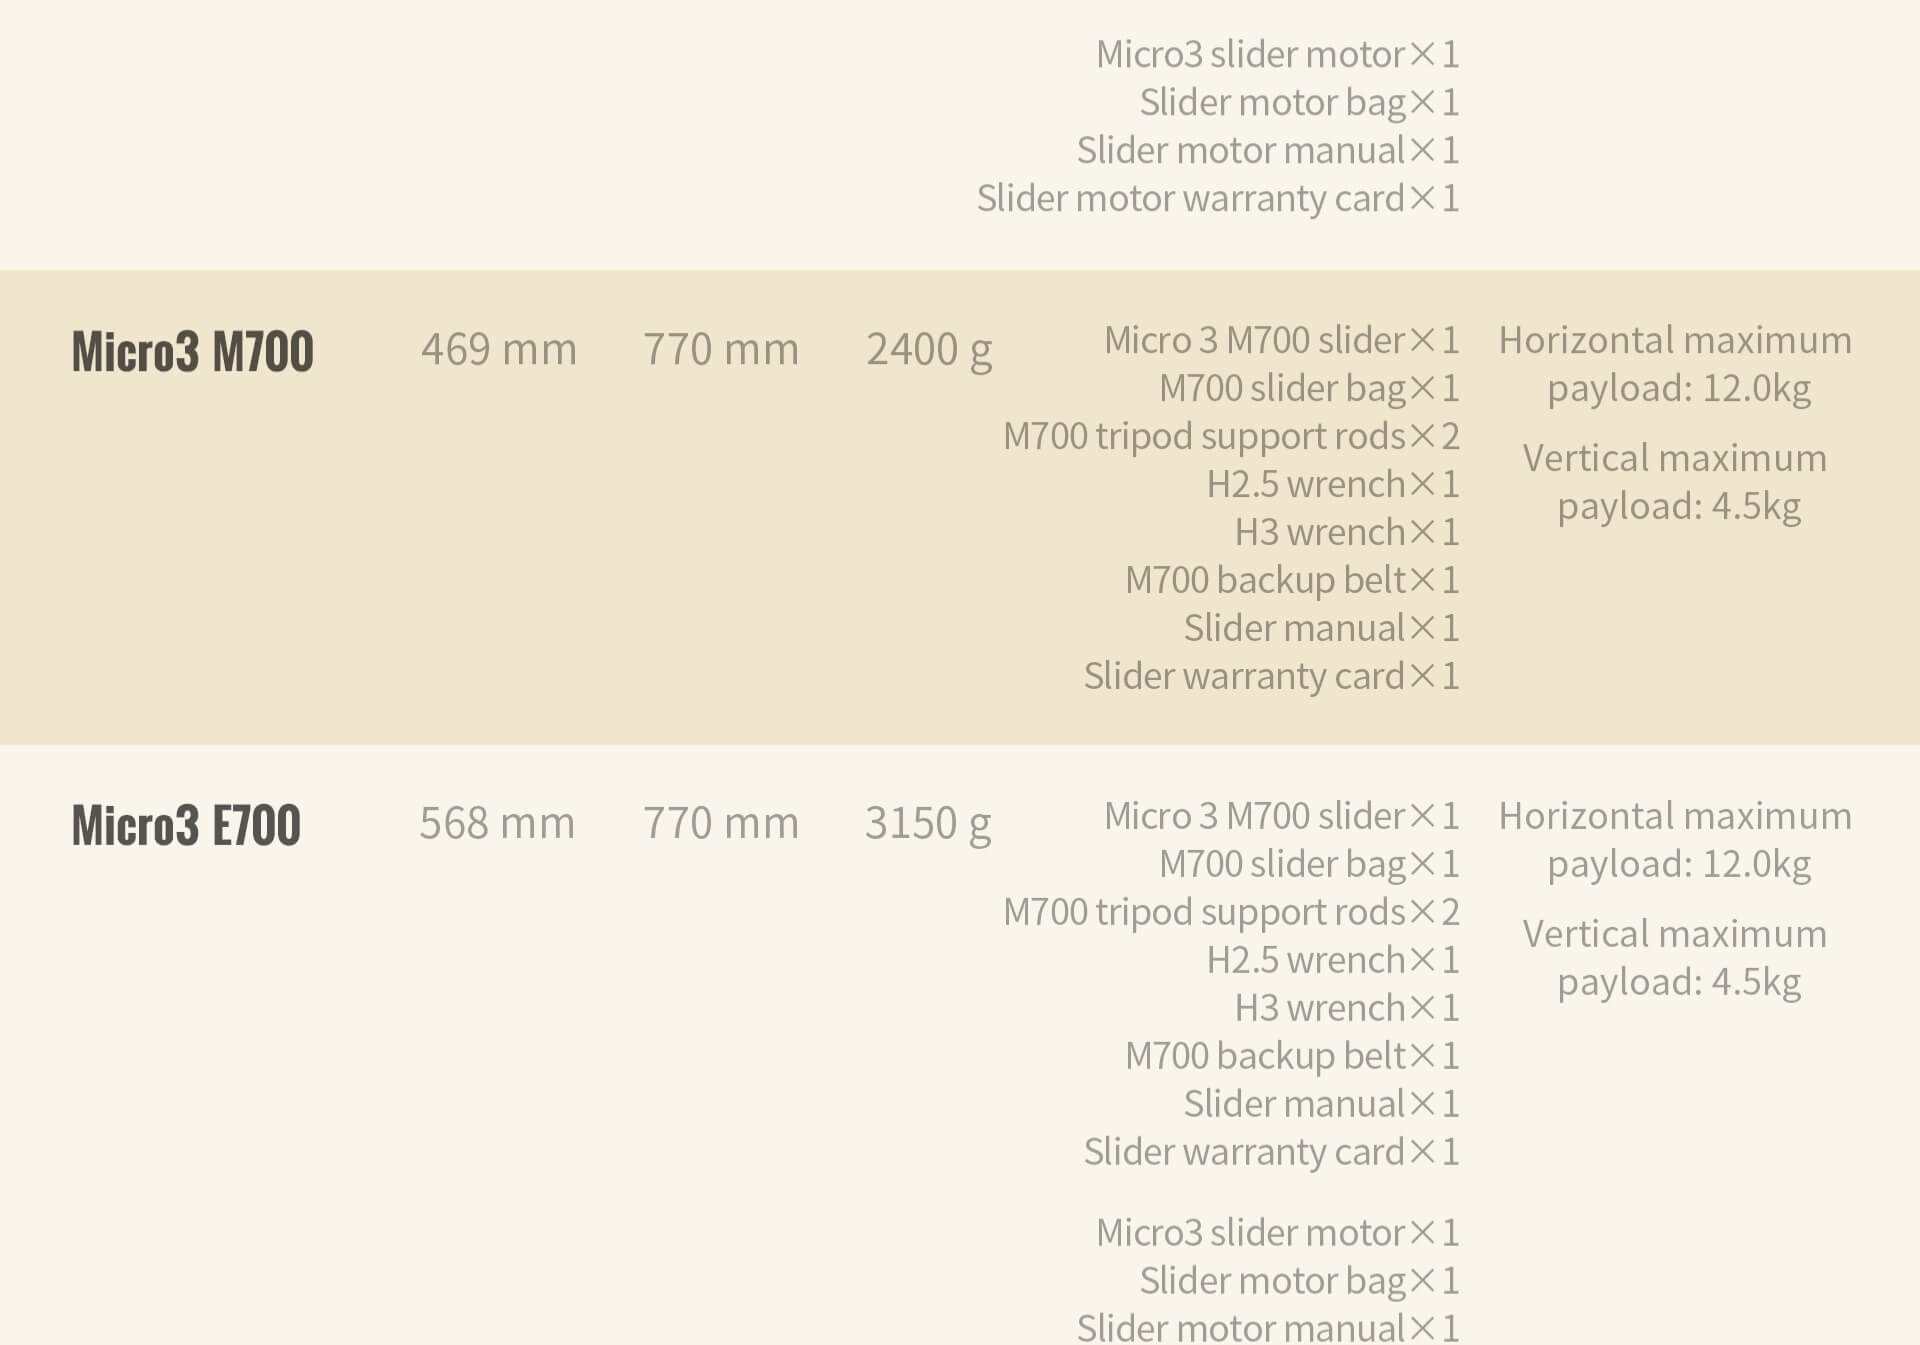Click the 2400 g weight value
1920x1345 pixels.
(x=929, y=351)
